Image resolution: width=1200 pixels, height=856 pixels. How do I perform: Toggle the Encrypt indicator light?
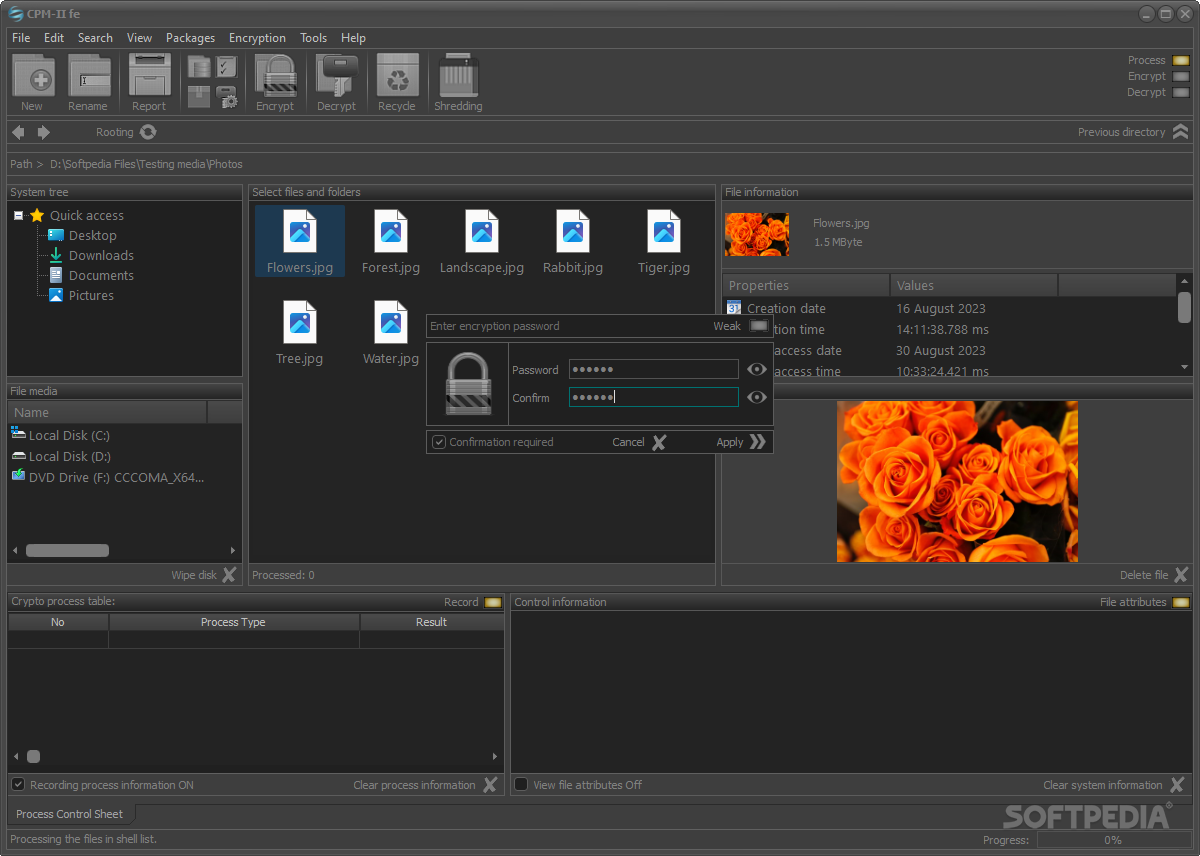pos(1181,76)
